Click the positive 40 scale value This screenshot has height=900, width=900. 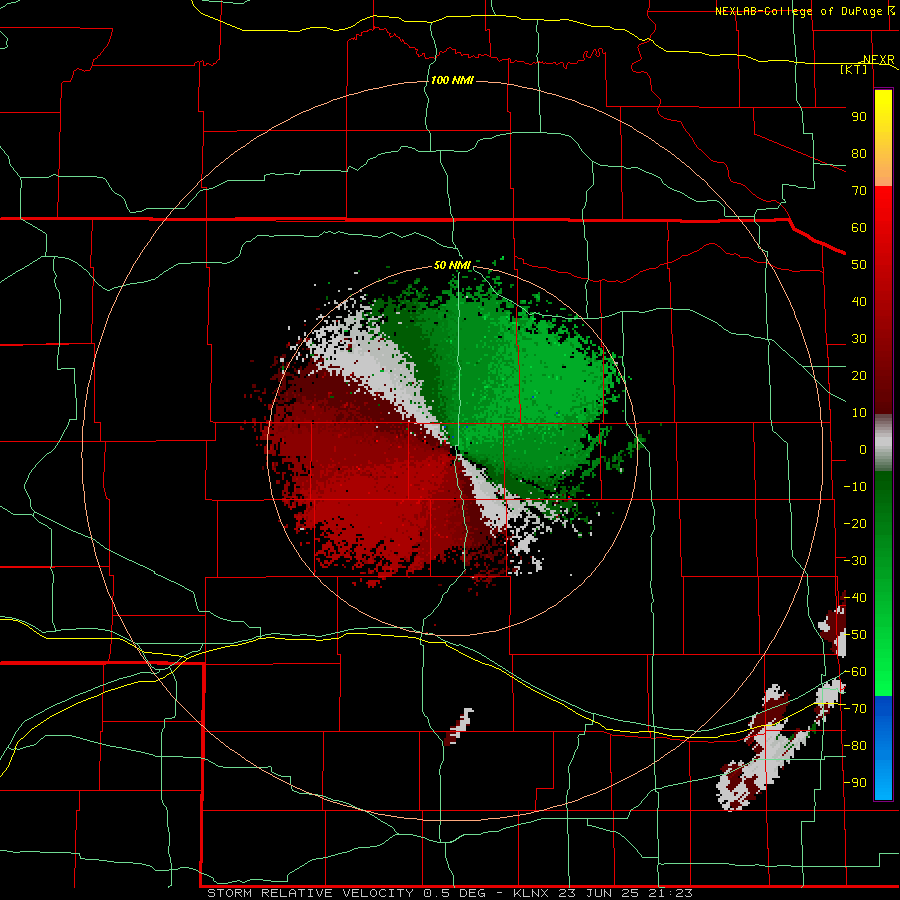point(859,302)
